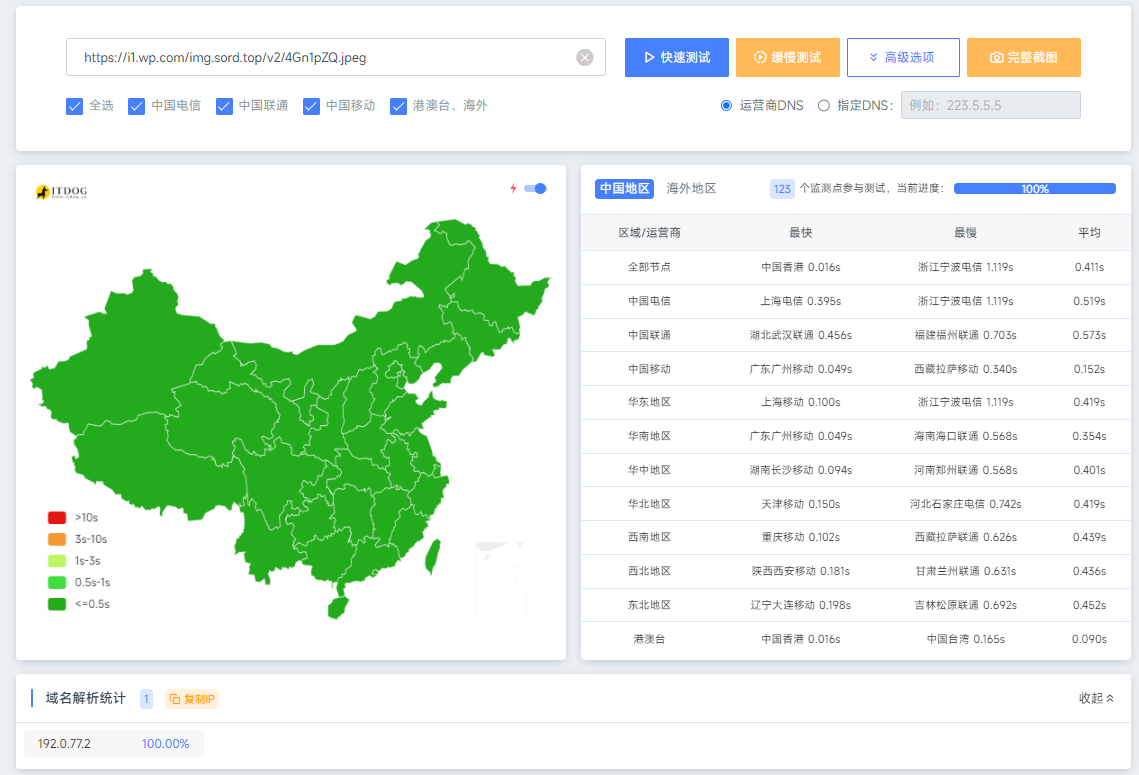This screenshot has width=1139, height=775.
Task: Click the copy icon beside 复制IP
Action: [175, 698]
